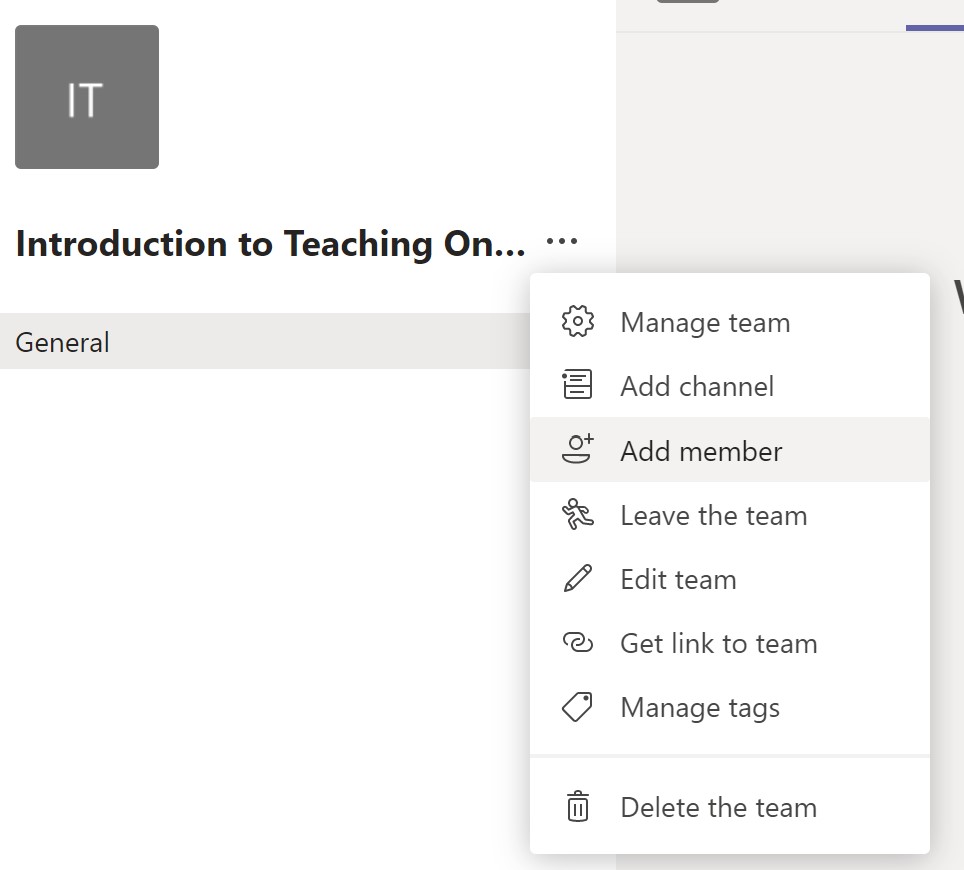Click the Edit team pencil icon
964x870 pixels.
(x=576, y=579)
